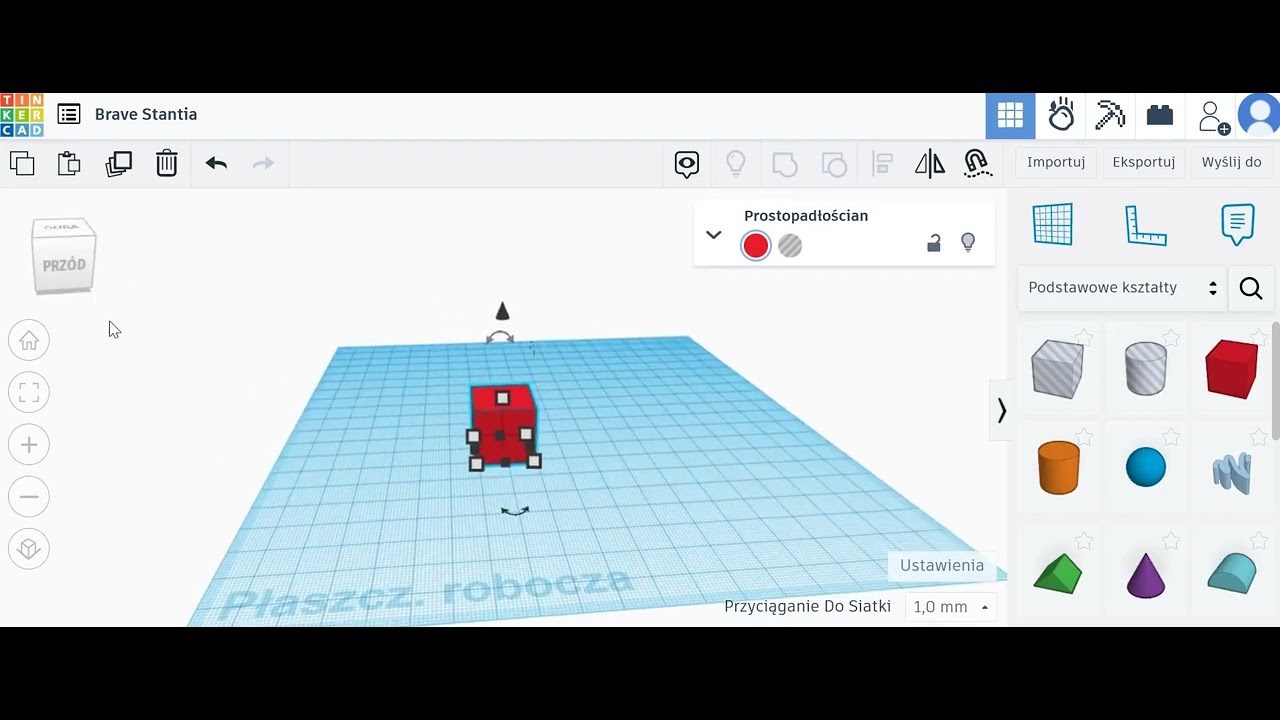Open the Tinkercad logo home link
The image size is (1280, 720).
(22, 115)
